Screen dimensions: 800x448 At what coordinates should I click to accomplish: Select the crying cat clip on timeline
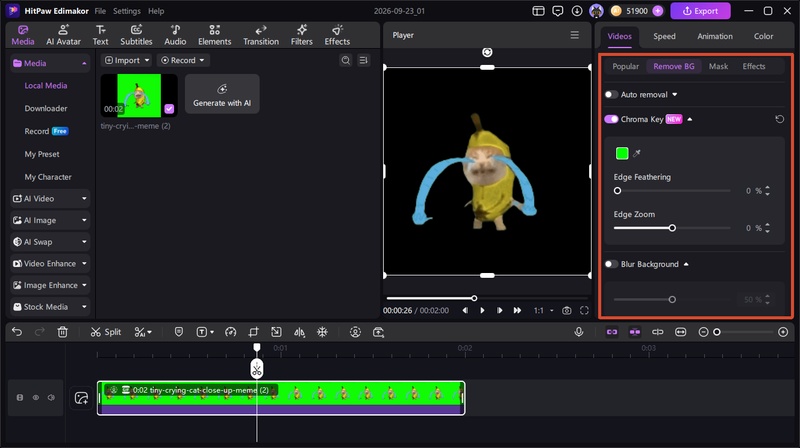[281, 398]
